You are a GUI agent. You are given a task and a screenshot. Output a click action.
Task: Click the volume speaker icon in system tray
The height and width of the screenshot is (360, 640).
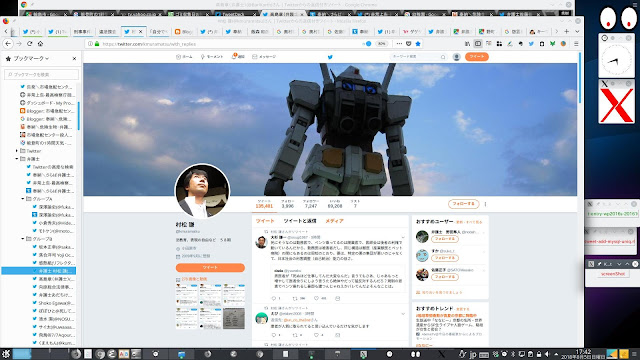547,354
